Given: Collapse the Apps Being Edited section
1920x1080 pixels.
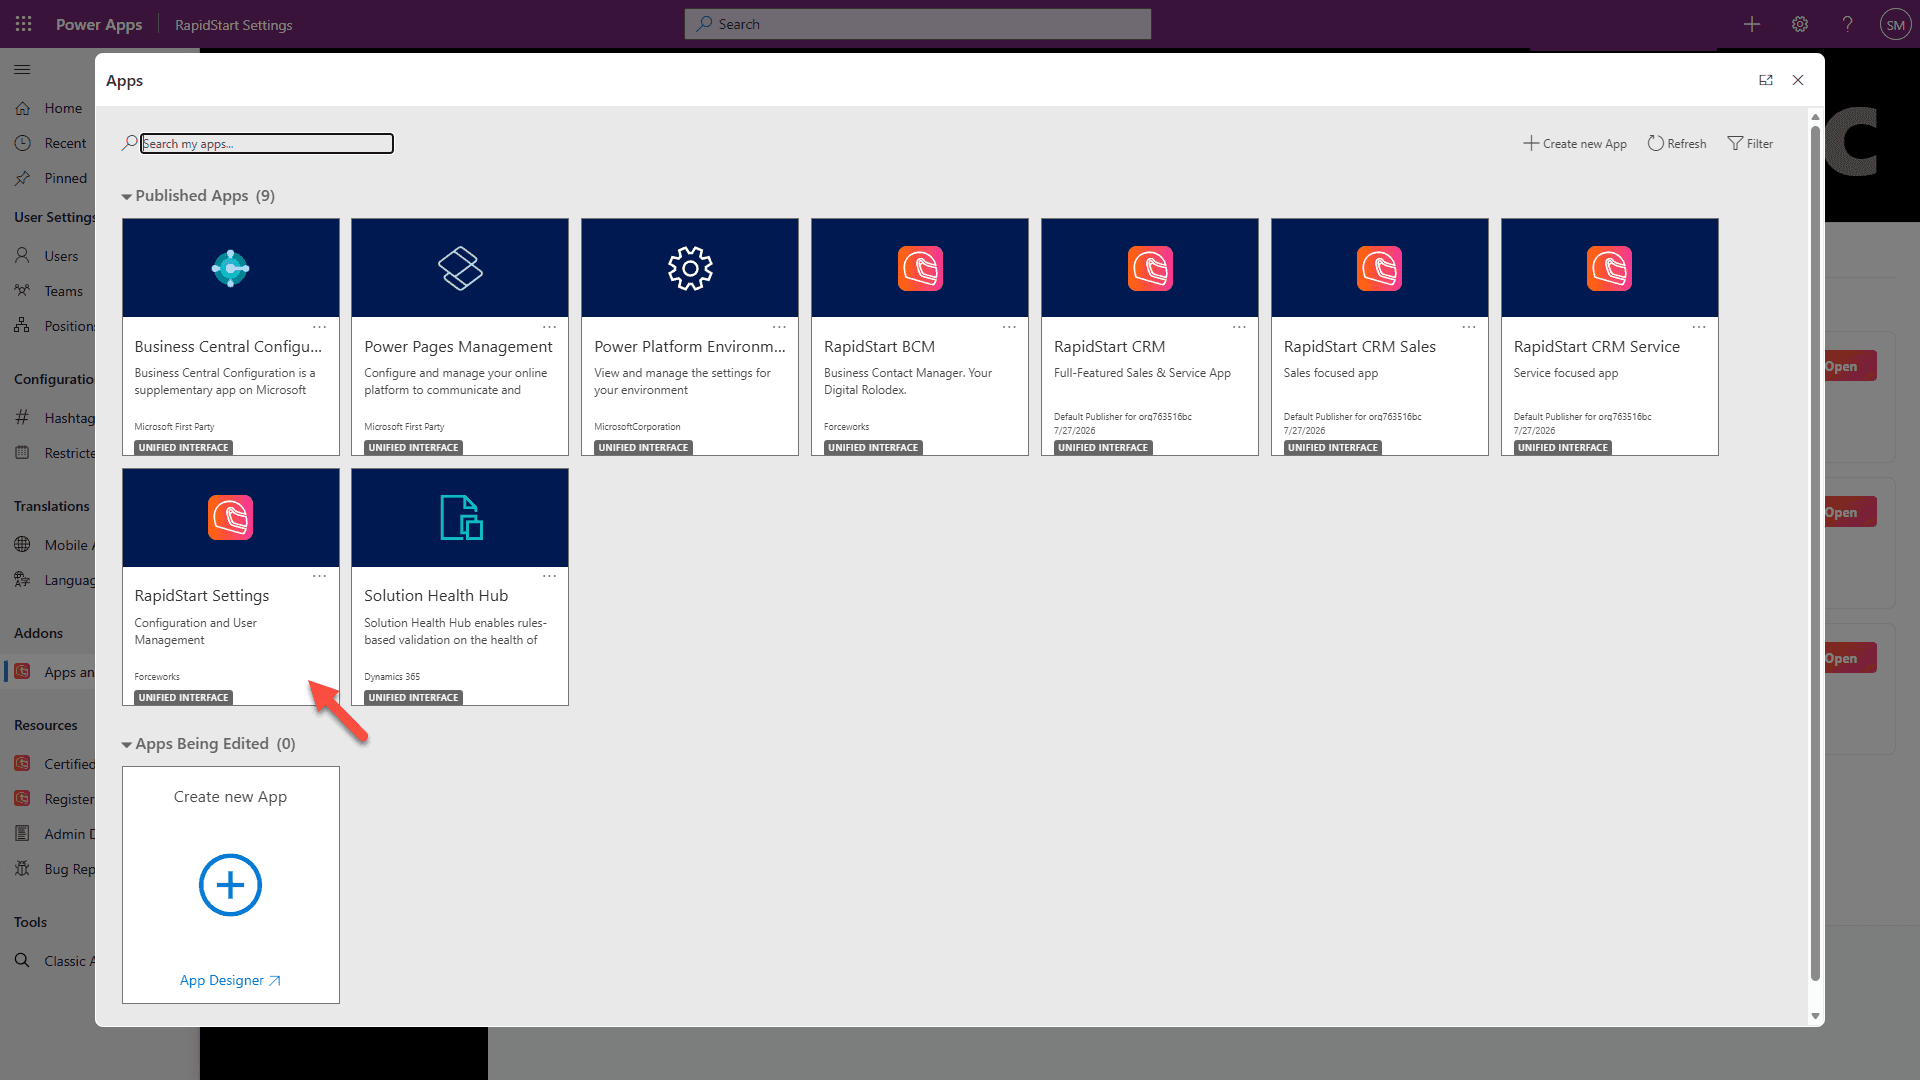Looking at the screenshot, I should coord(127,745).
